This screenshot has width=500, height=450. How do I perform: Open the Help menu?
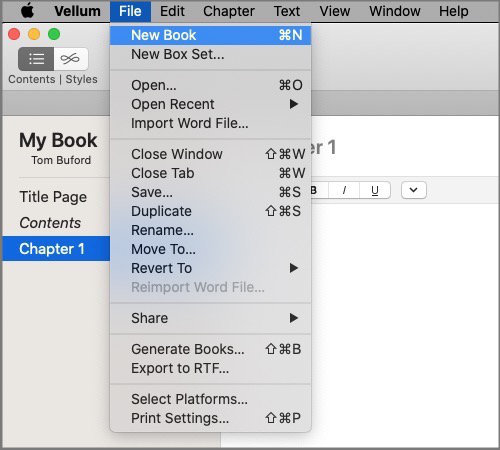pyautogui.click(x=453, y=11)
